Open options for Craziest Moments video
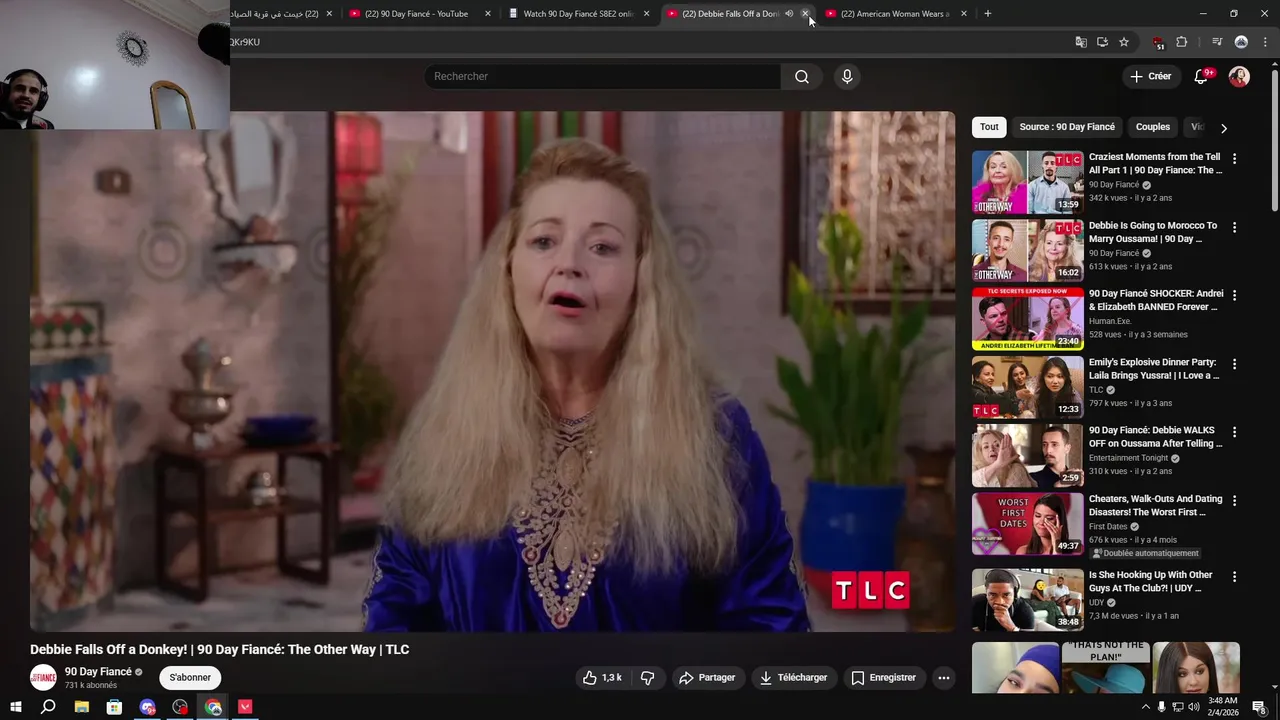 [x=1234, y=159]
